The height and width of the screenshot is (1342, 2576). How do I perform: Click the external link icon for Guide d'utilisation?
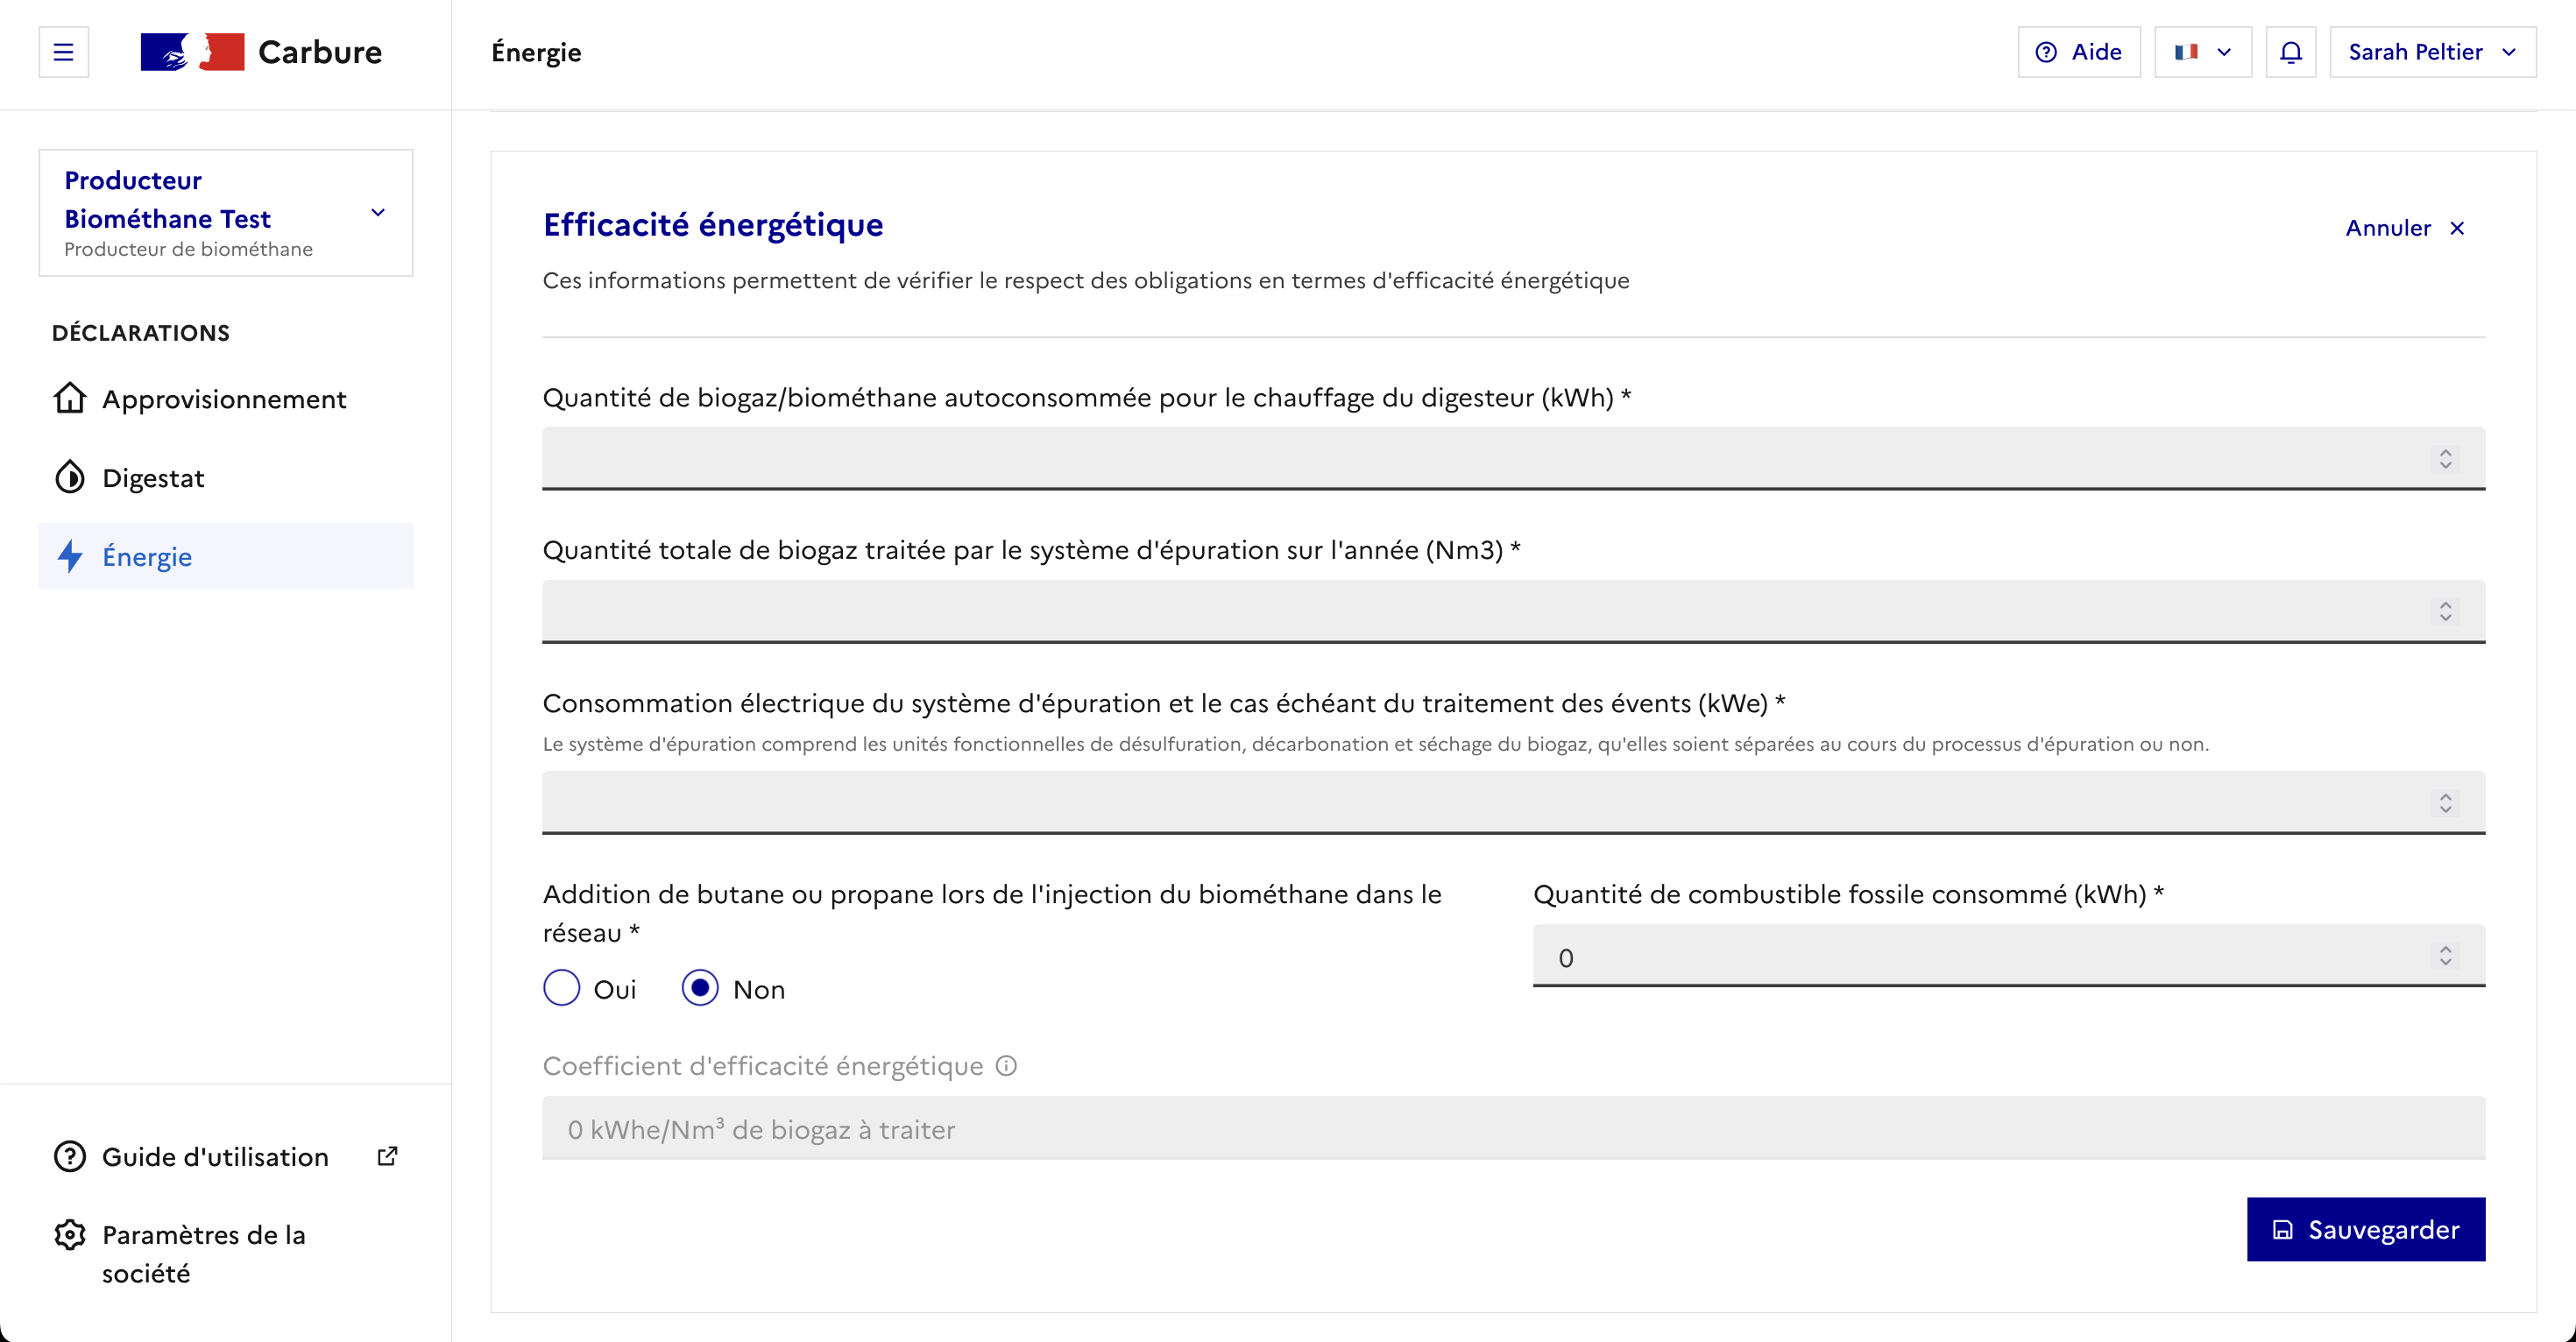[x=387, y=1156]
